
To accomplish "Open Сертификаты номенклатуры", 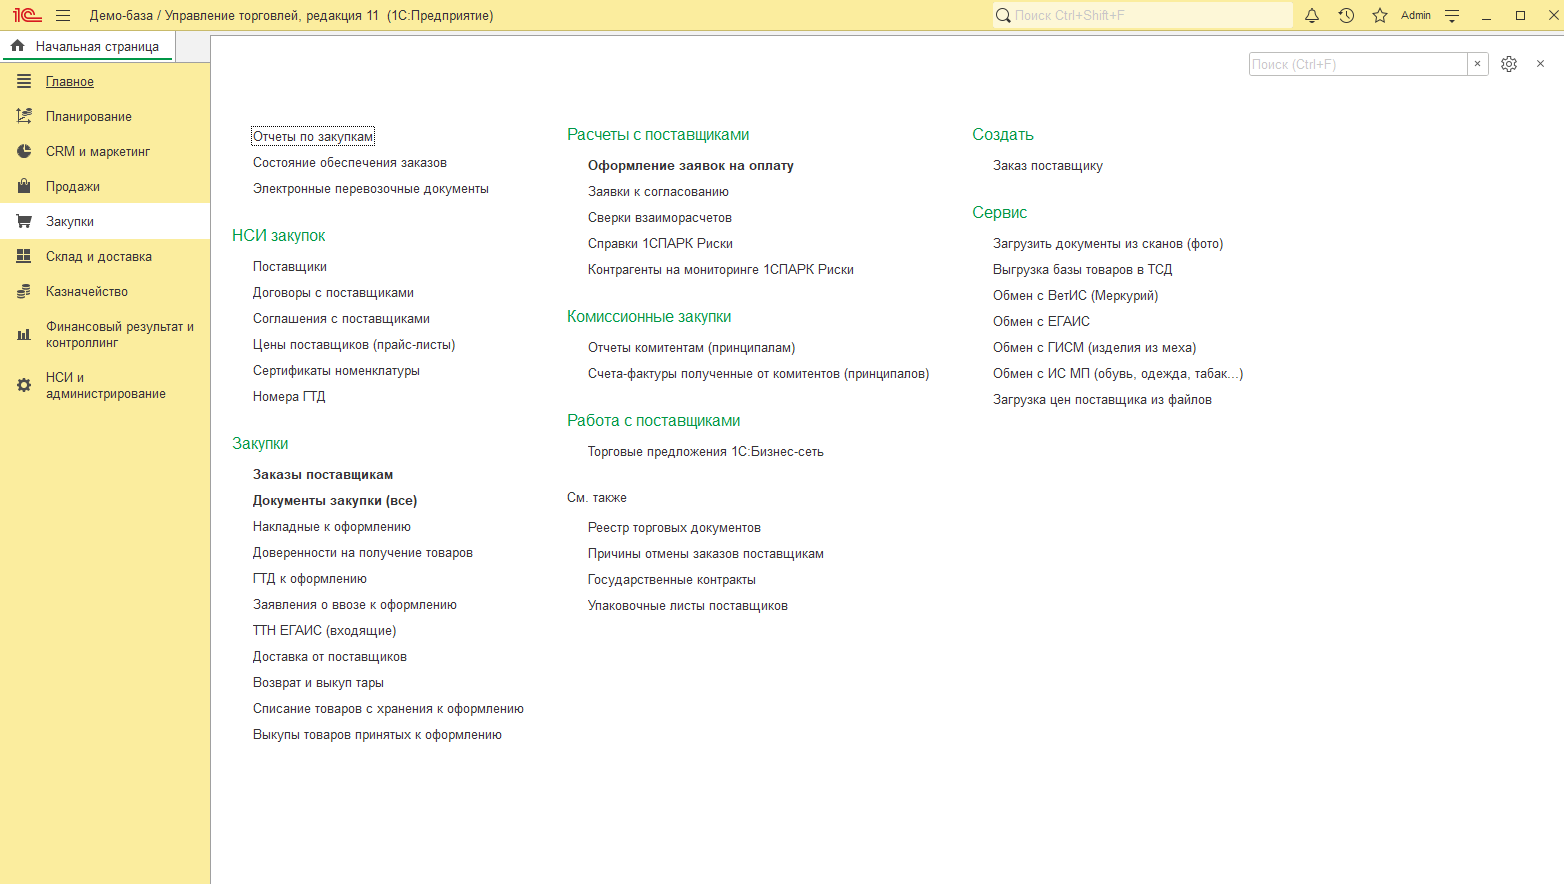I will (336, 370).
